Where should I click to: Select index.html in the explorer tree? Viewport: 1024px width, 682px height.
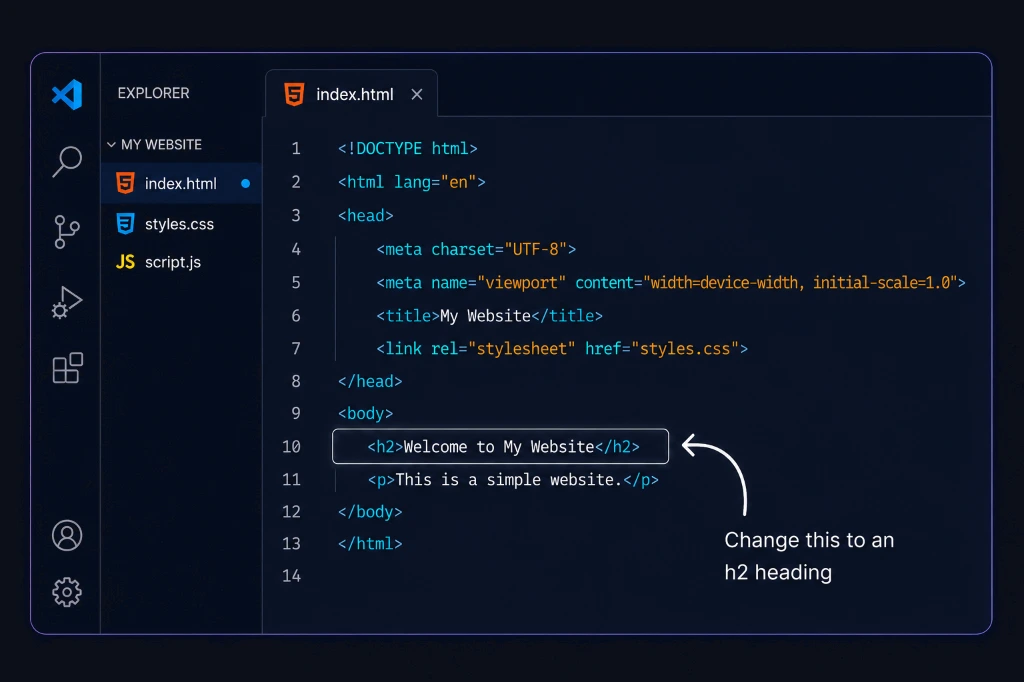[182, 184]
